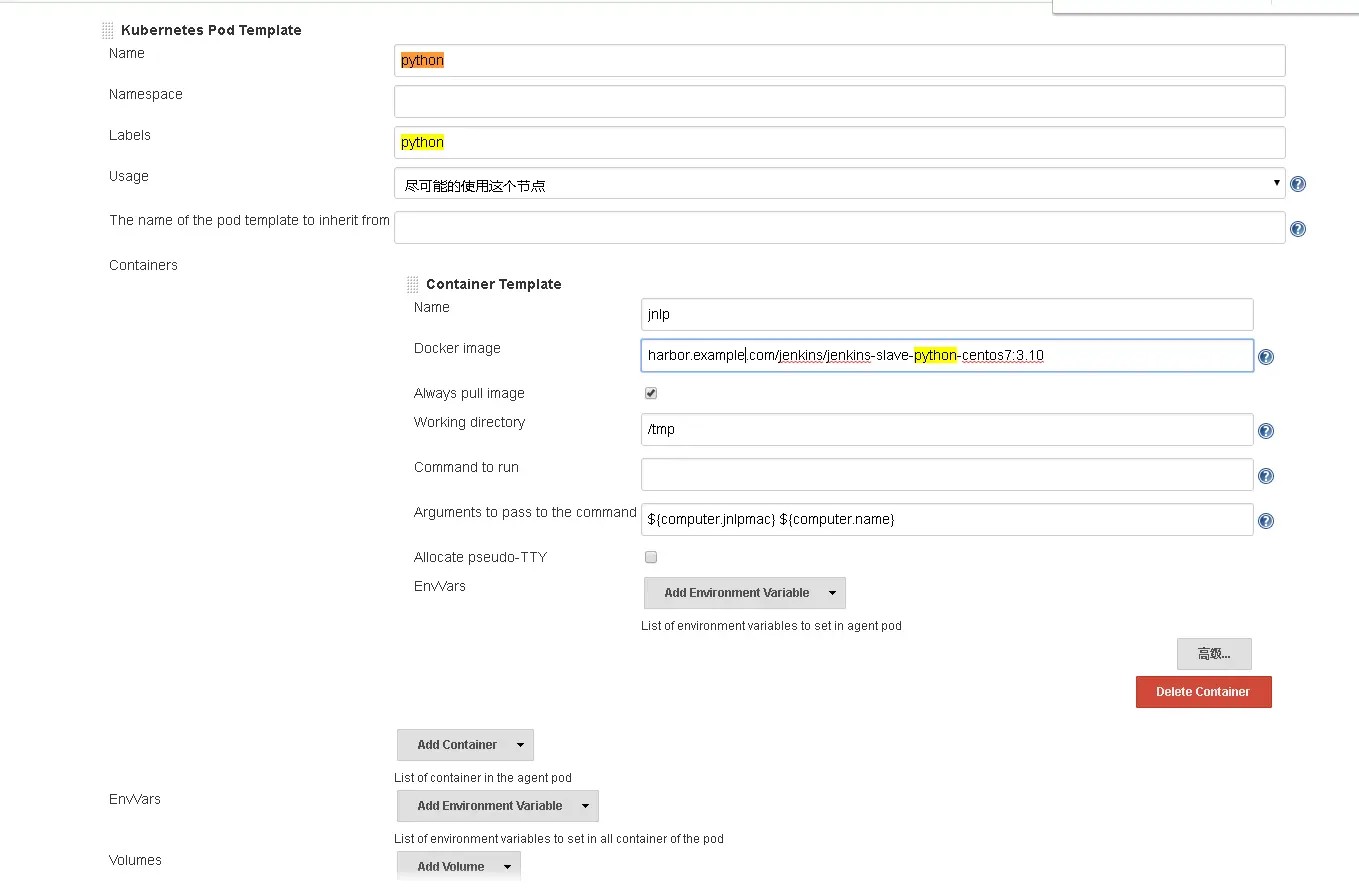Uncheck the Always pull image checkbox
This screenshot has height=896, width=1359.
pos(651,393)
